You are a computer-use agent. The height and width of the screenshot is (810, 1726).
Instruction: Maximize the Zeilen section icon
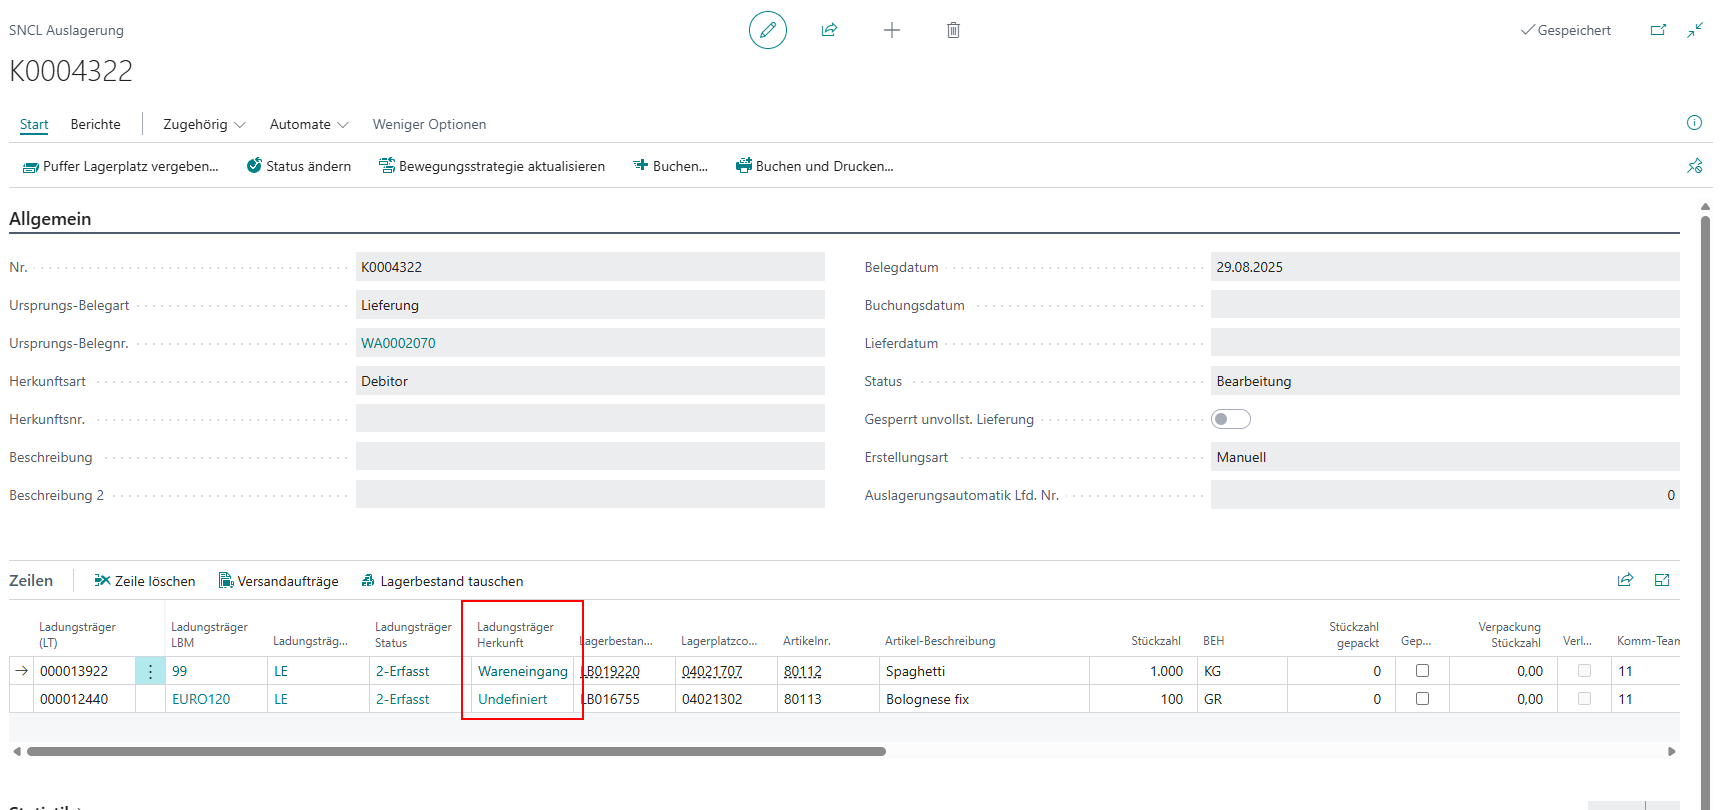click(1662, 580)
